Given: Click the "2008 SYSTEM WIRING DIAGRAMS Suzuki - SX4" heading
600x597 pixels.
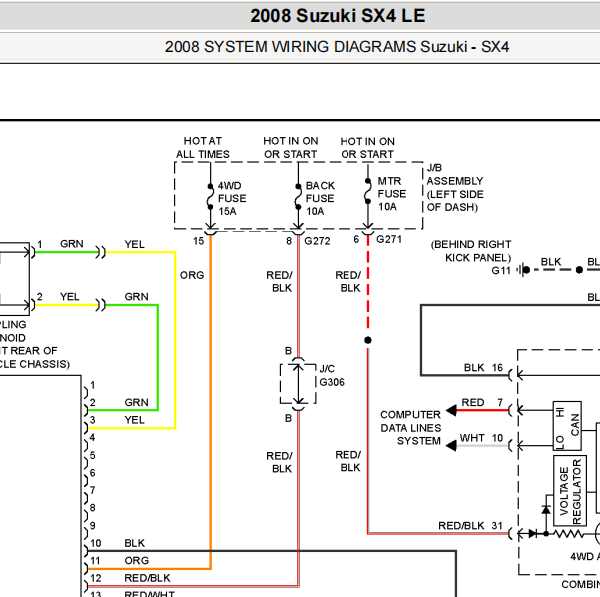Looking at the screenshot, I should pyautogui.click(x=337, y=47).
